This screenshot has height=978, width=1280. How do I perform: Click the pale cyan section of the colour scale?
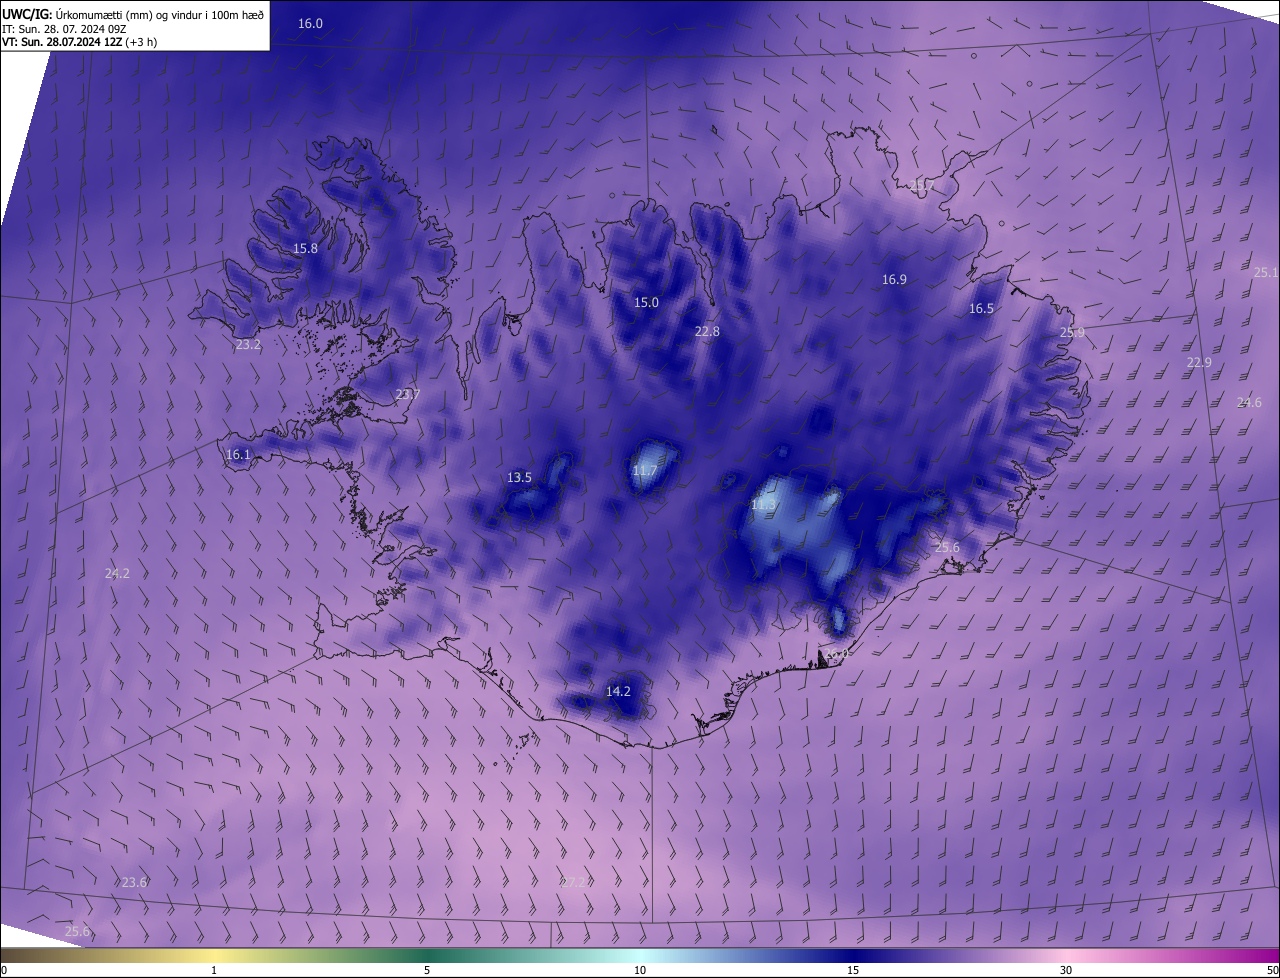point(640,956)
